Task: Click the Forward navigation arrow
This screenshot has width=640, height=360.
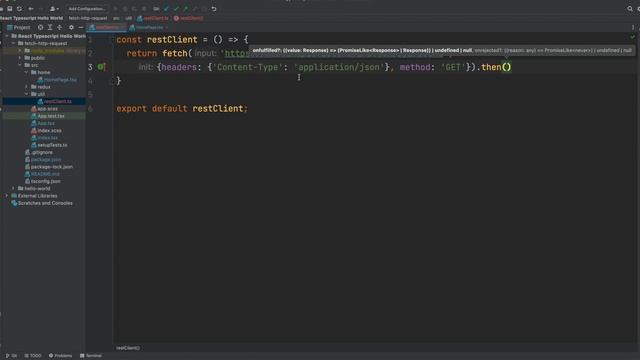Action: pyautogui.click(x=41, y=9)
